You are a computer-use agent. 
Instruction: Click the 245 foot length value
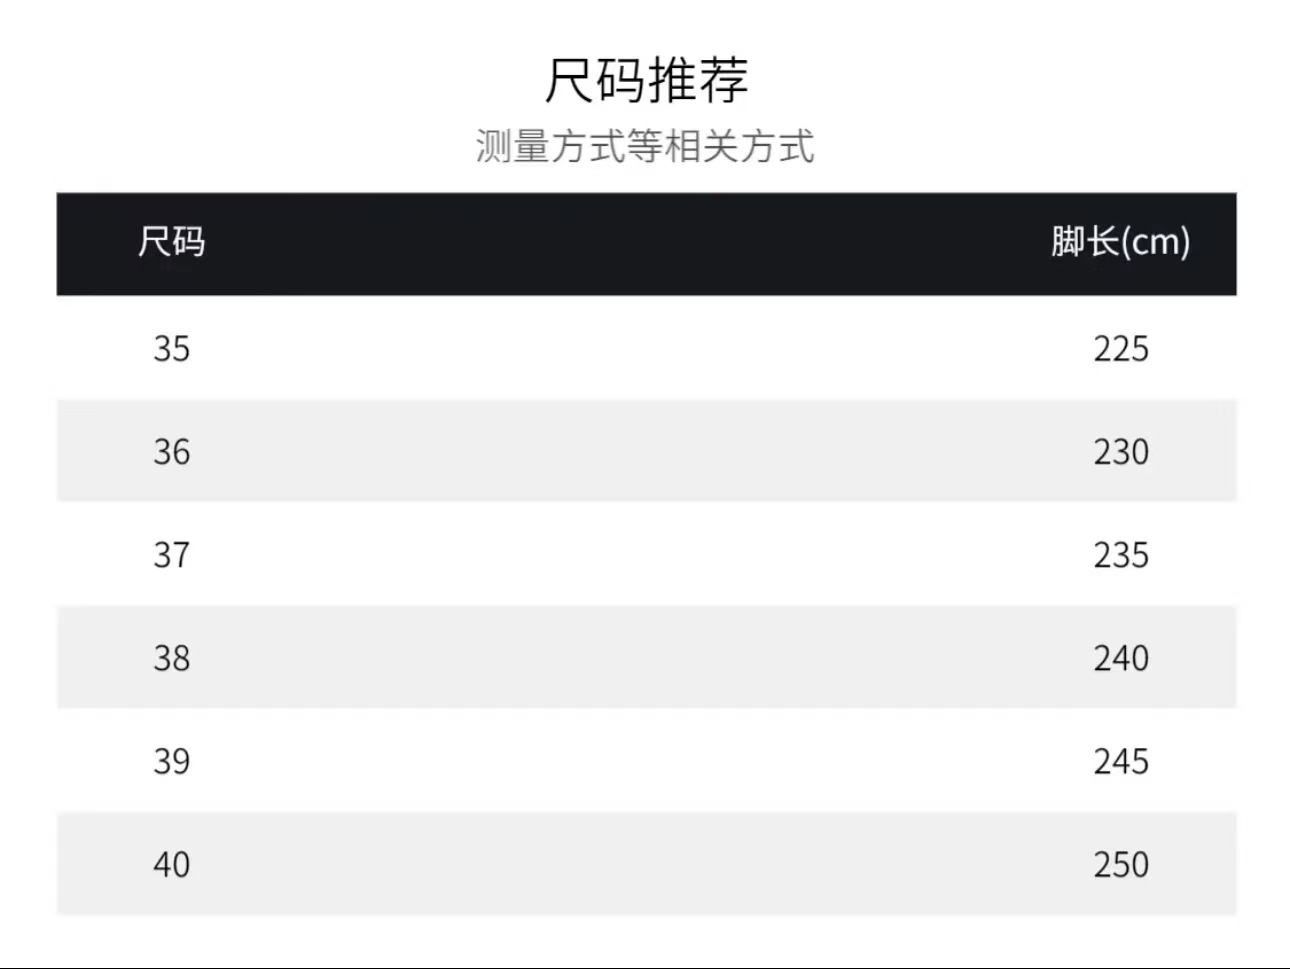coord(1120,761)
